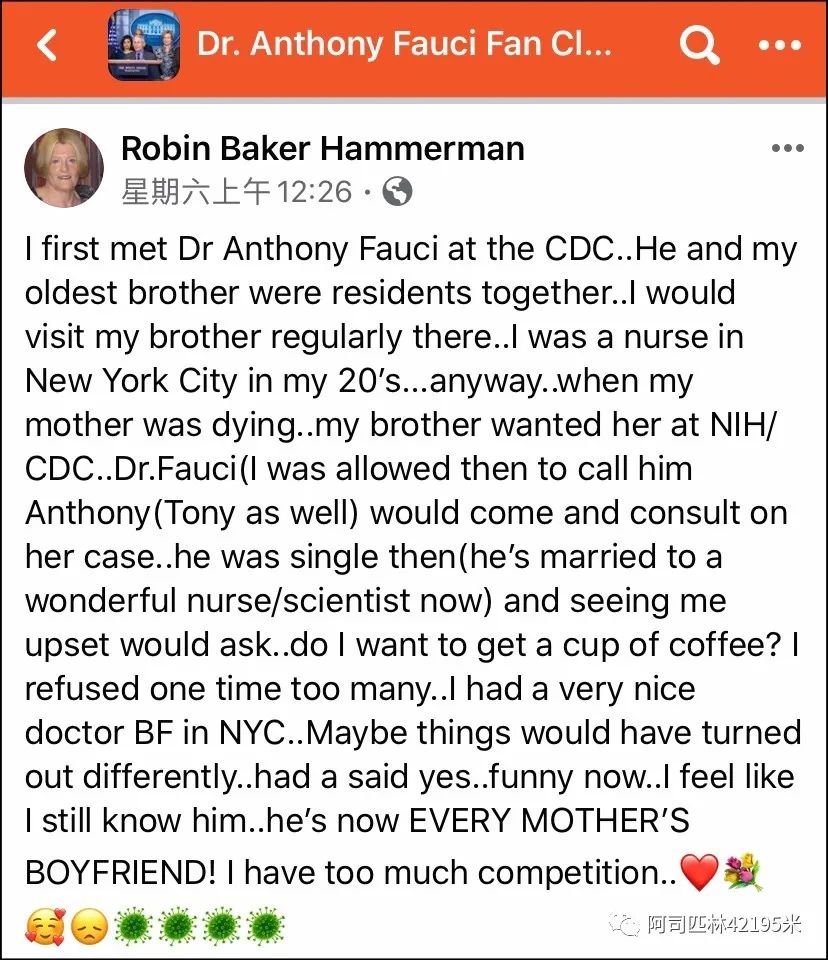Screen dimensions: 828x960
Task: Tap the last green virus emoji
Action: (x=266, y=926)
